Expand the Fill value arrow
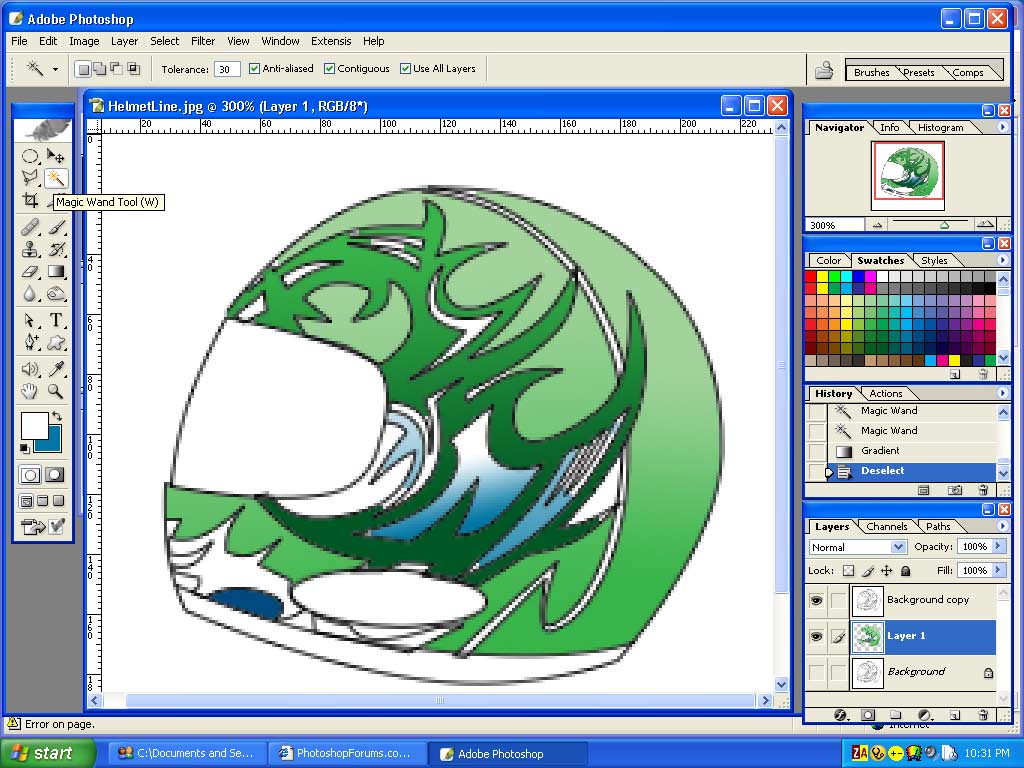Screen dimensions: 1024x768 997,570
